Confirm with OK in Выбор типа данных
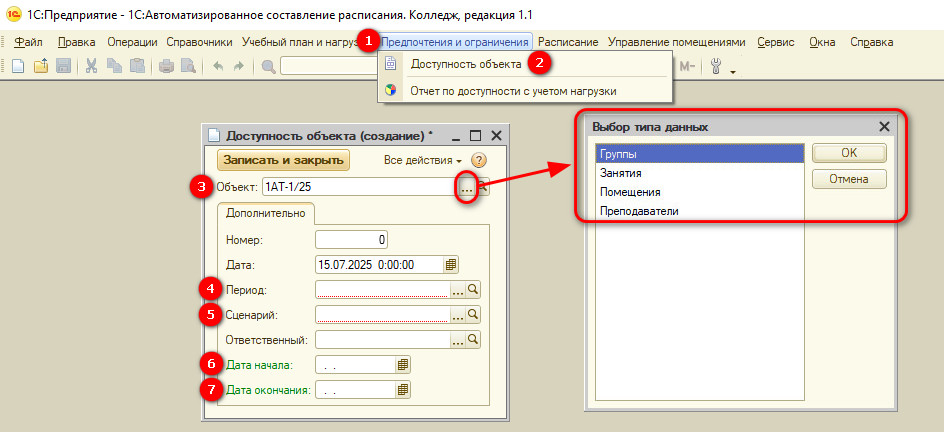 click(849, 153)
